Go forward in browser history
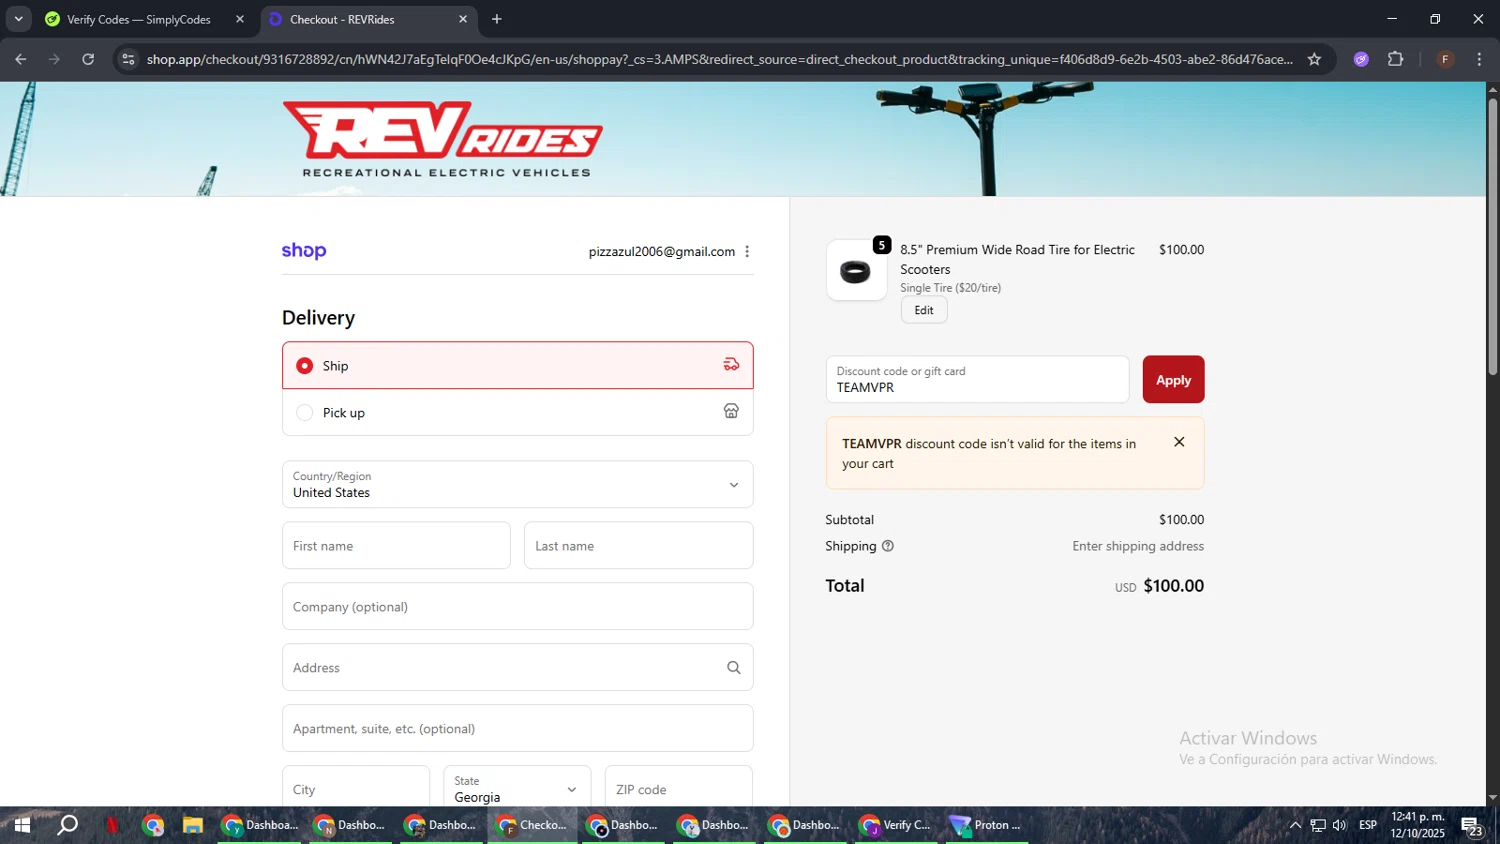This screenshot has width=1500, height=844. point(55,59)
